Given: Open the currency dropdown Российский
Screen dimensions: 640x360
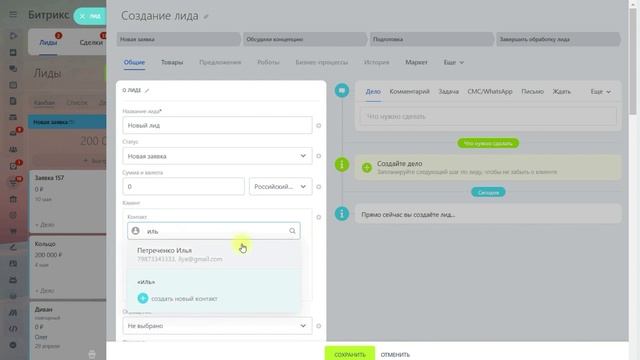Looking at the screenshot, I should [x=280, y=187].
